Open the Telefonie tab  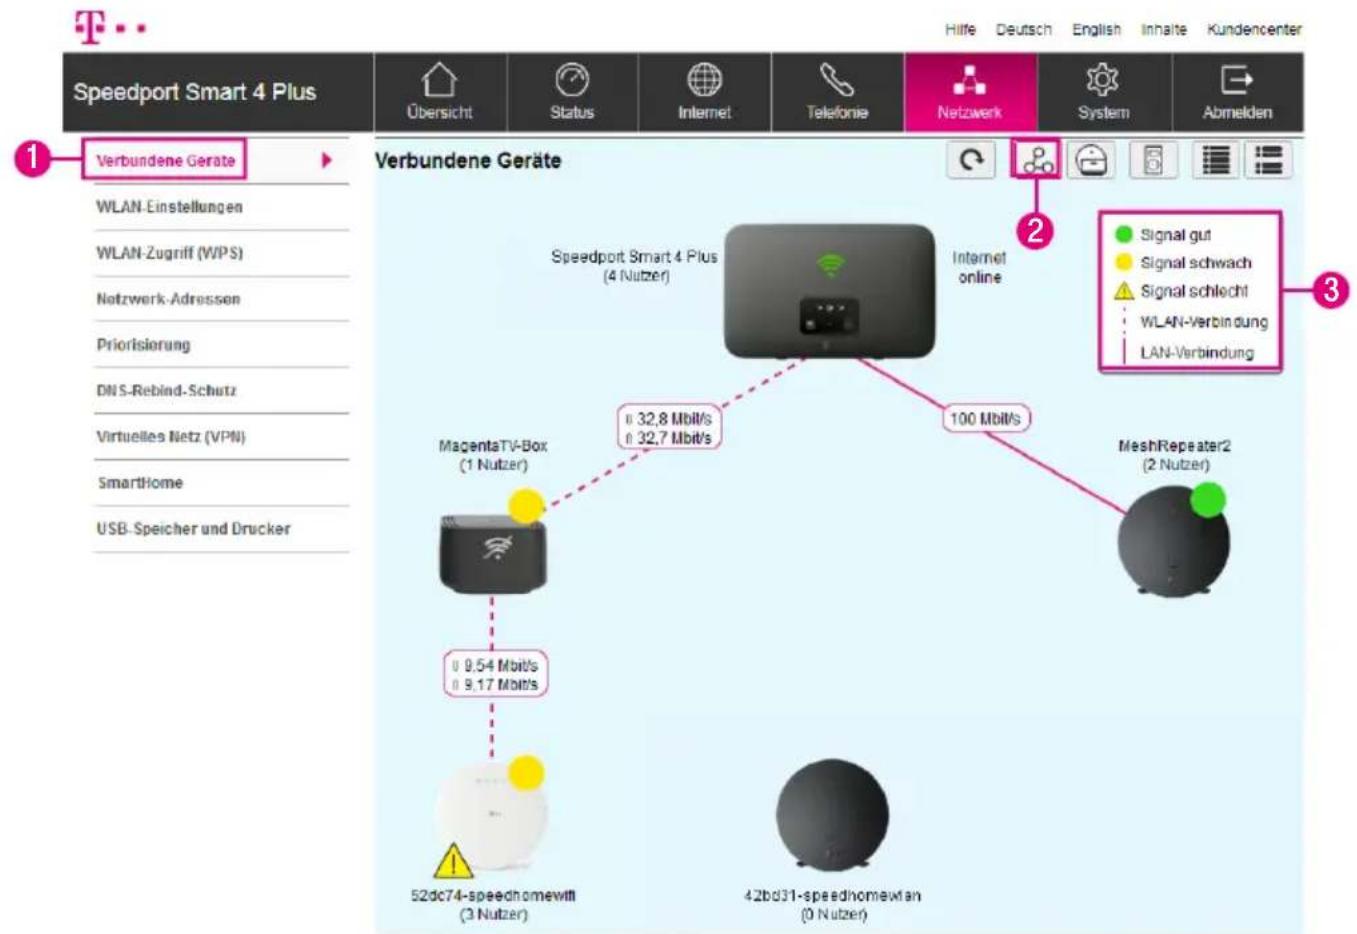click(x=837, y=92)
